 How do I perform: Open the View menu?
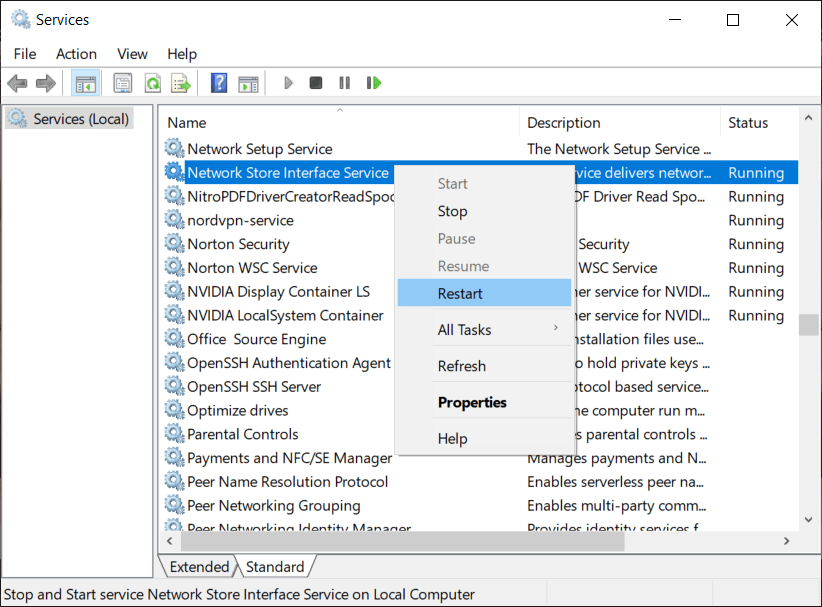click(x=132, y=54)
